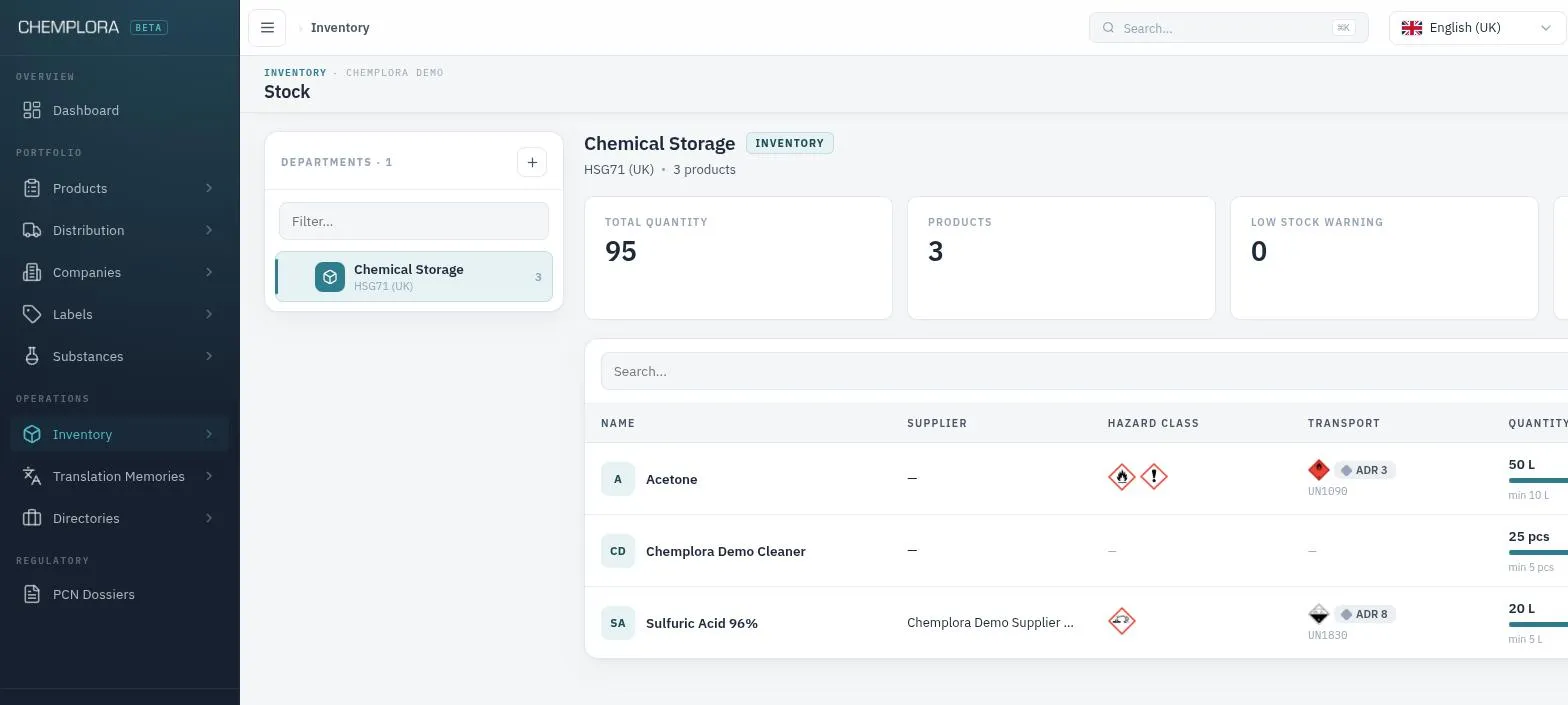Open Sulfuric Acid 96% product

(x=1076, y=623)
